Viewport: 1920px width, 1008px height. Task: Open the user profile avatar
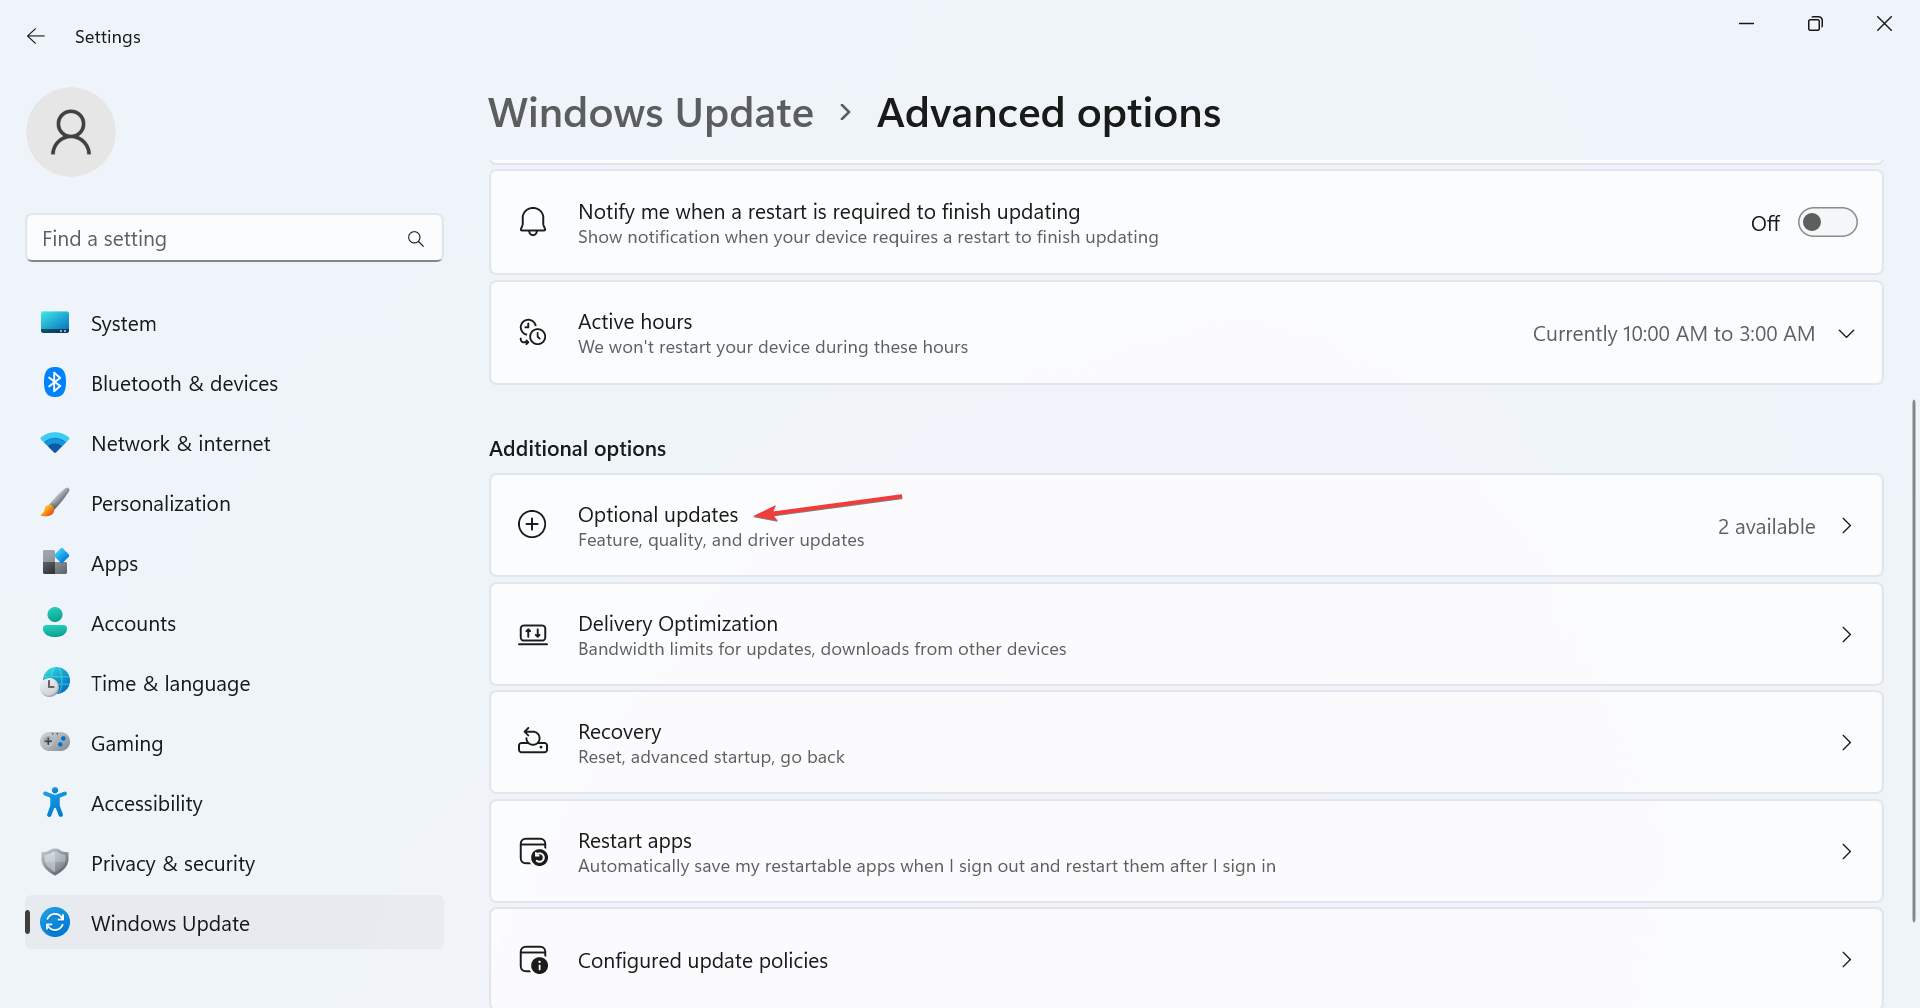[71, 132]
